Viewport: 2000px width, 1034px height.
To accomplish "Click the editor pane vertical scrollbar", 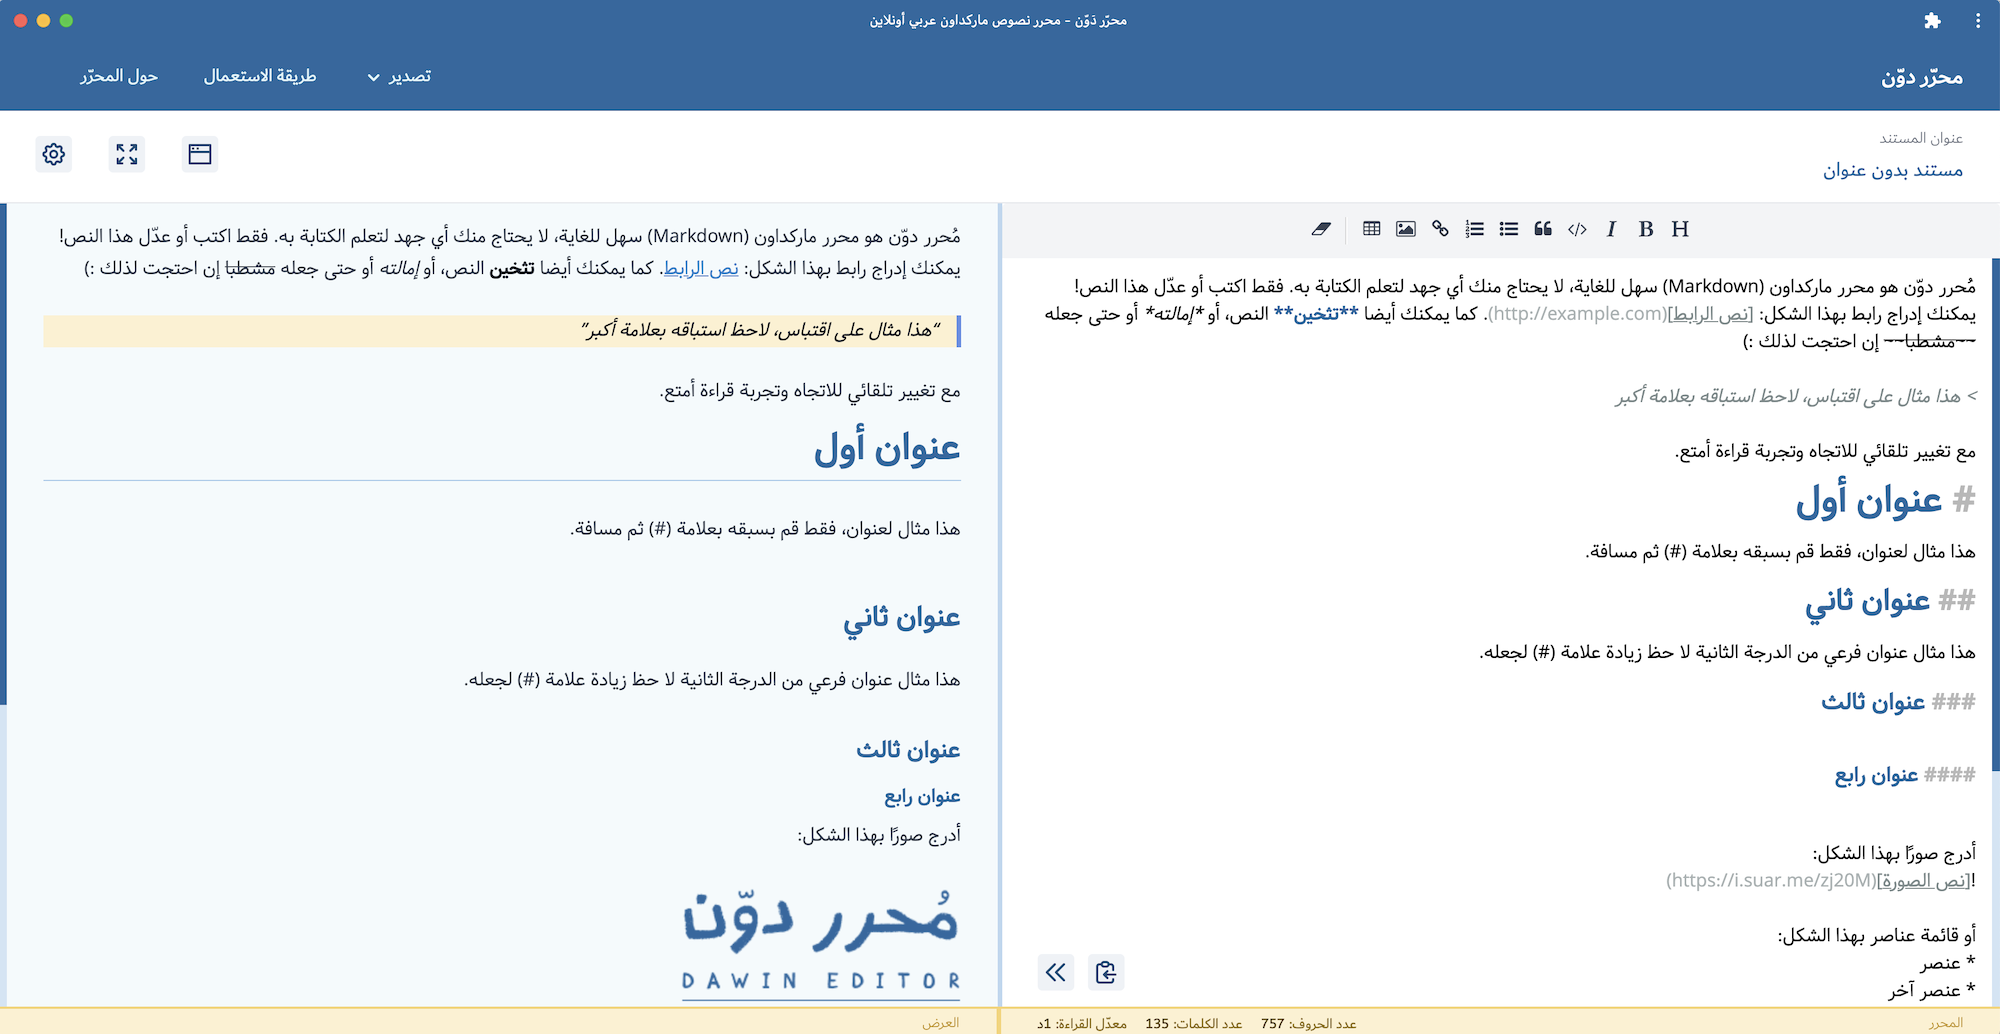I will [x=1996, y=515].
